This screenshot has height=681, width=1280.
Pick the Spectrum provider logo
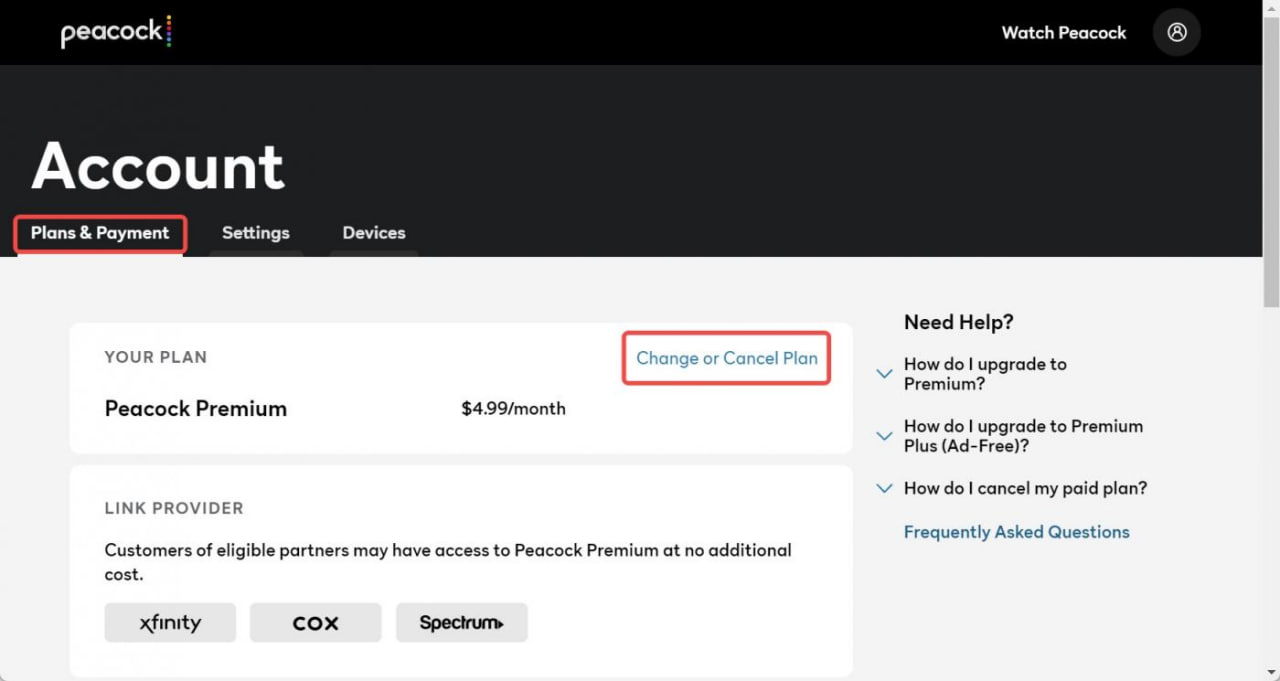(461, 622)
